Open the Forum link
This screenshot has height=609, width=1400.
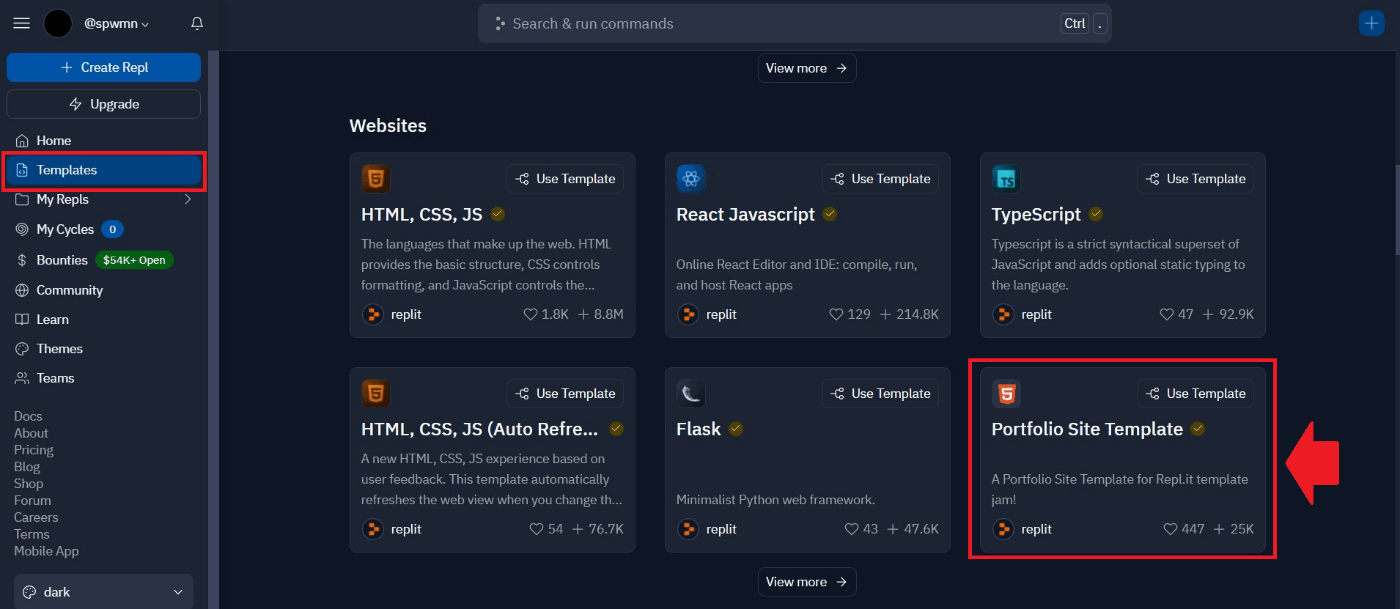click(33, 501)
